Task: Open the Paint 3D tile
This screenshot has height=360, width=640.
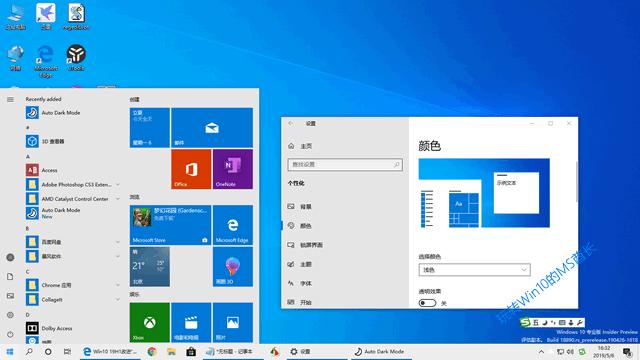Action: tap(233, 267)
